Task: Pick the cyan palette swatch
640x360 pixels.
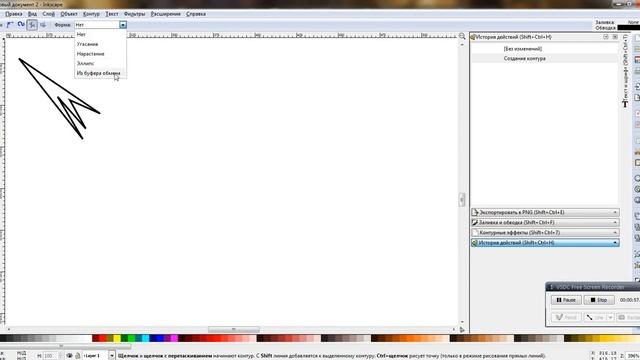Action: click(x=145, y=338)
